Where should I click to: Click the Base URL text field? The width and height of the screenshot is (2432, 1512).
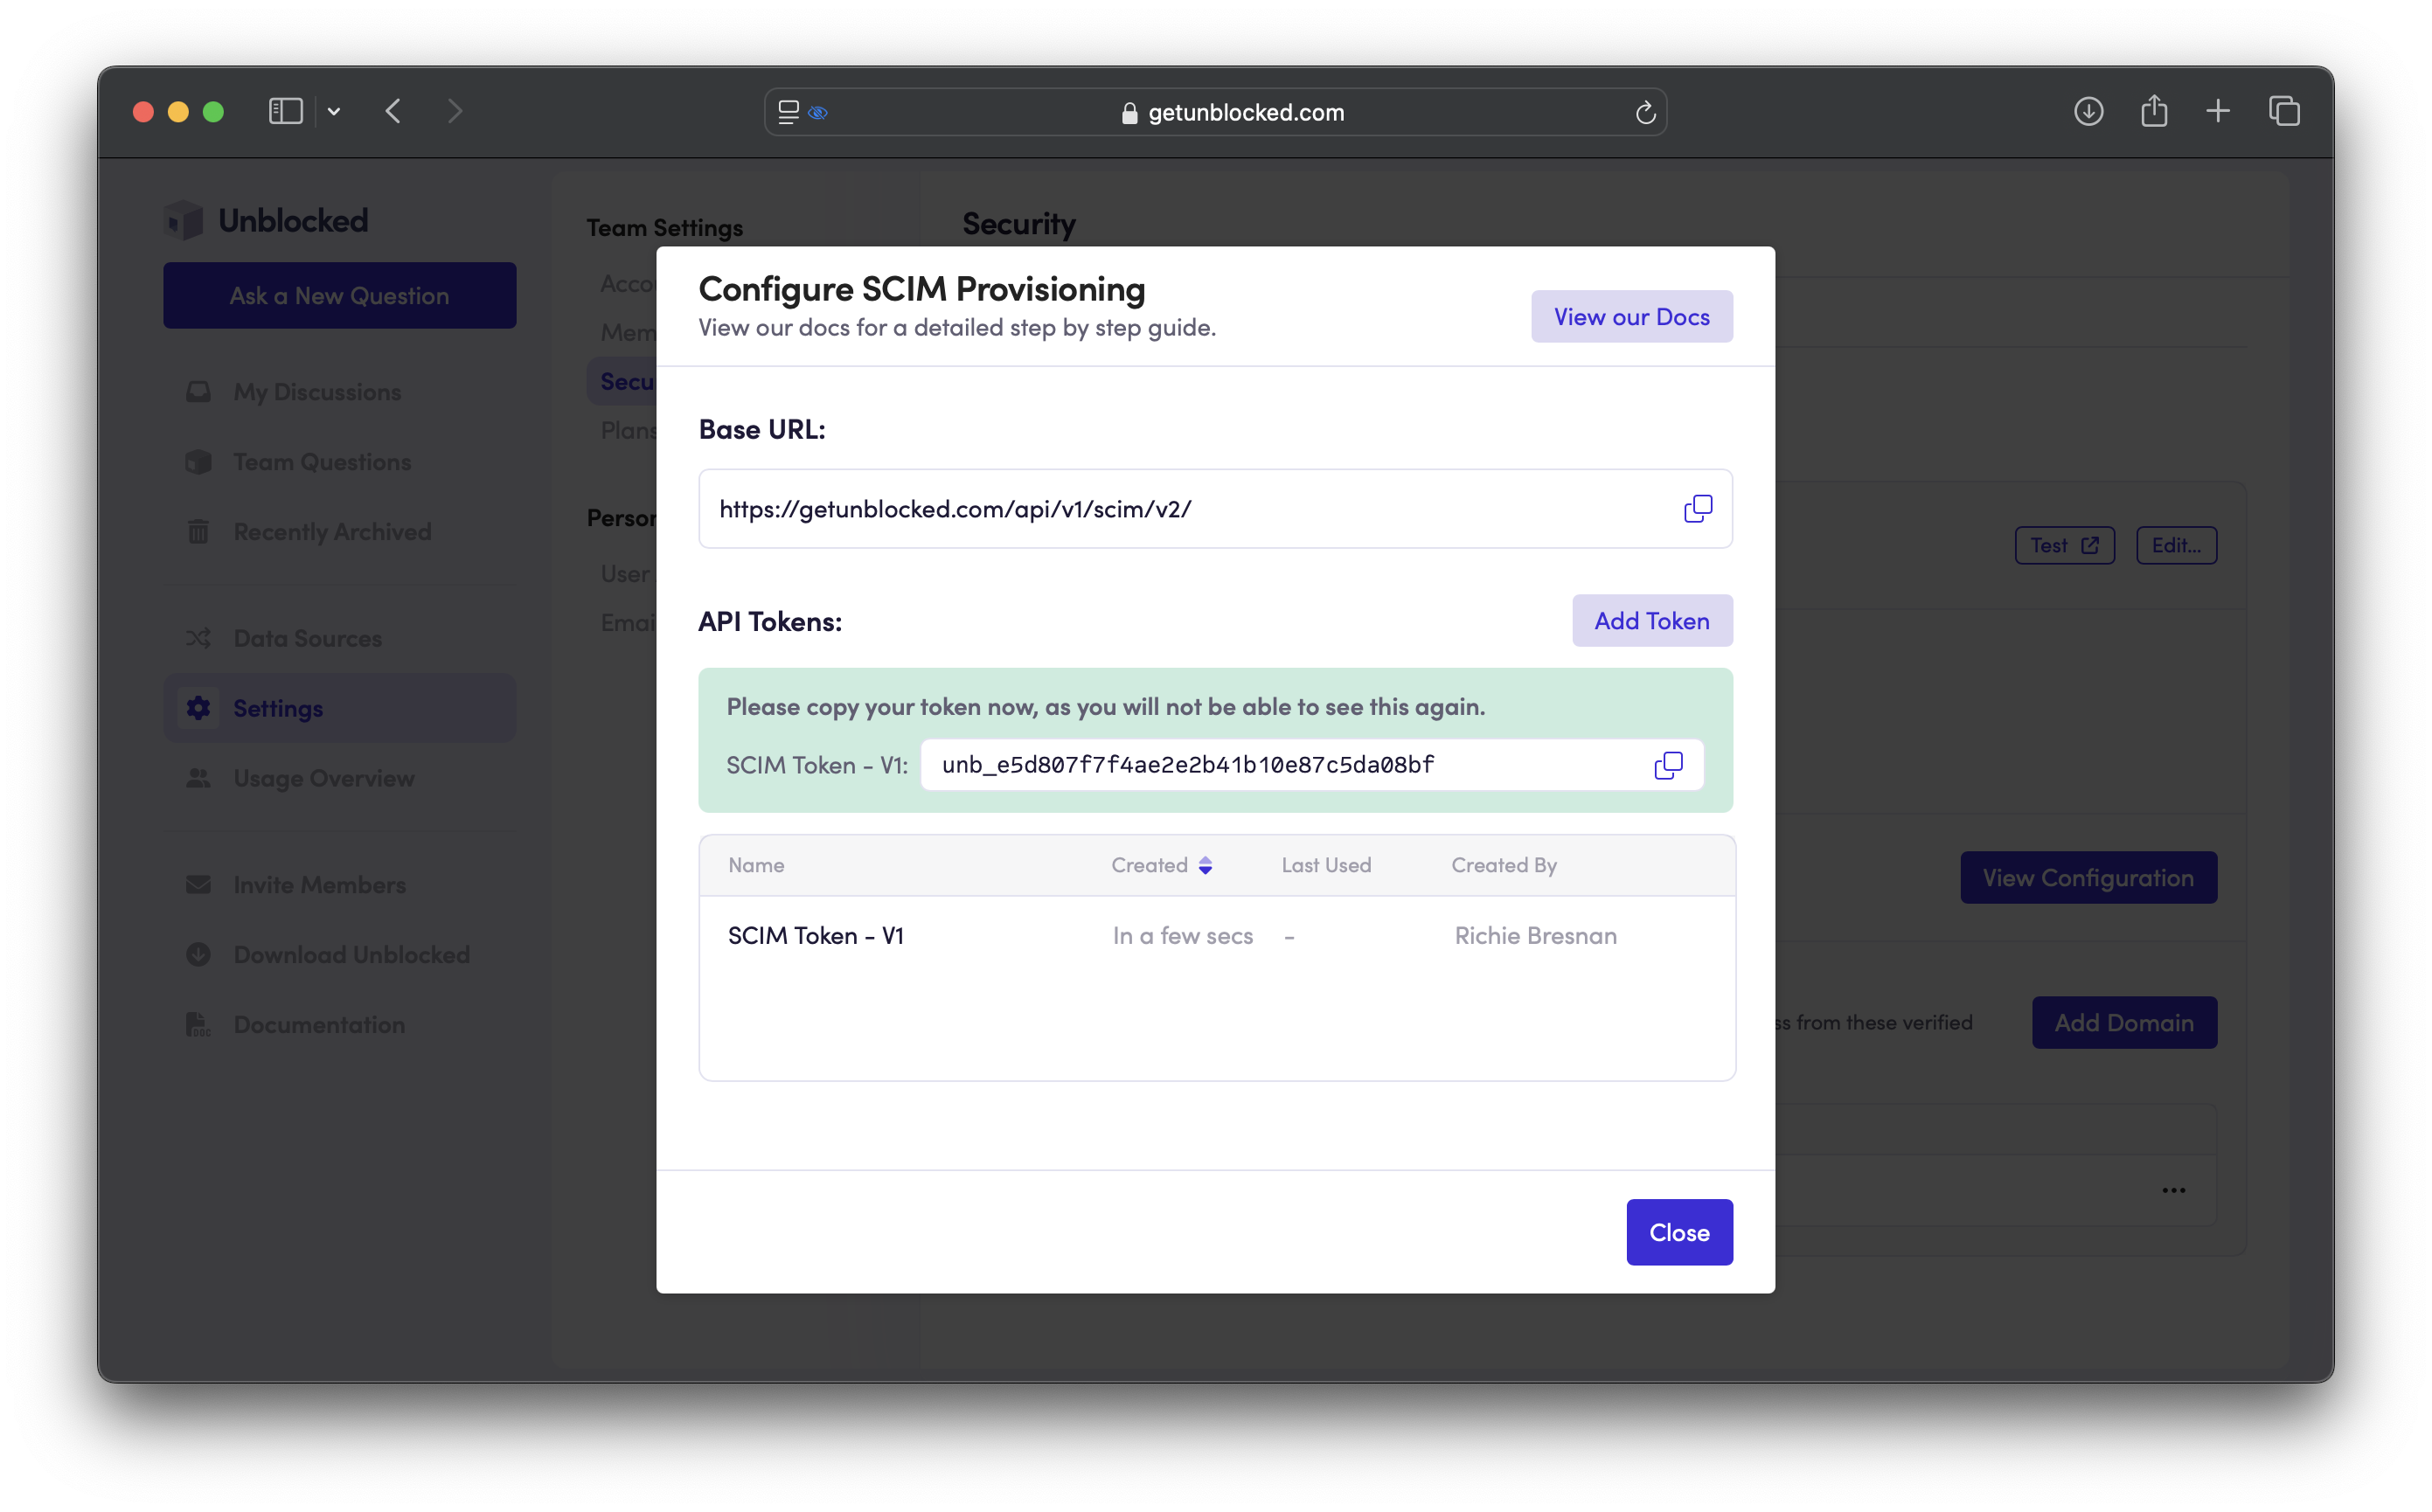(x=1215, y=509)
